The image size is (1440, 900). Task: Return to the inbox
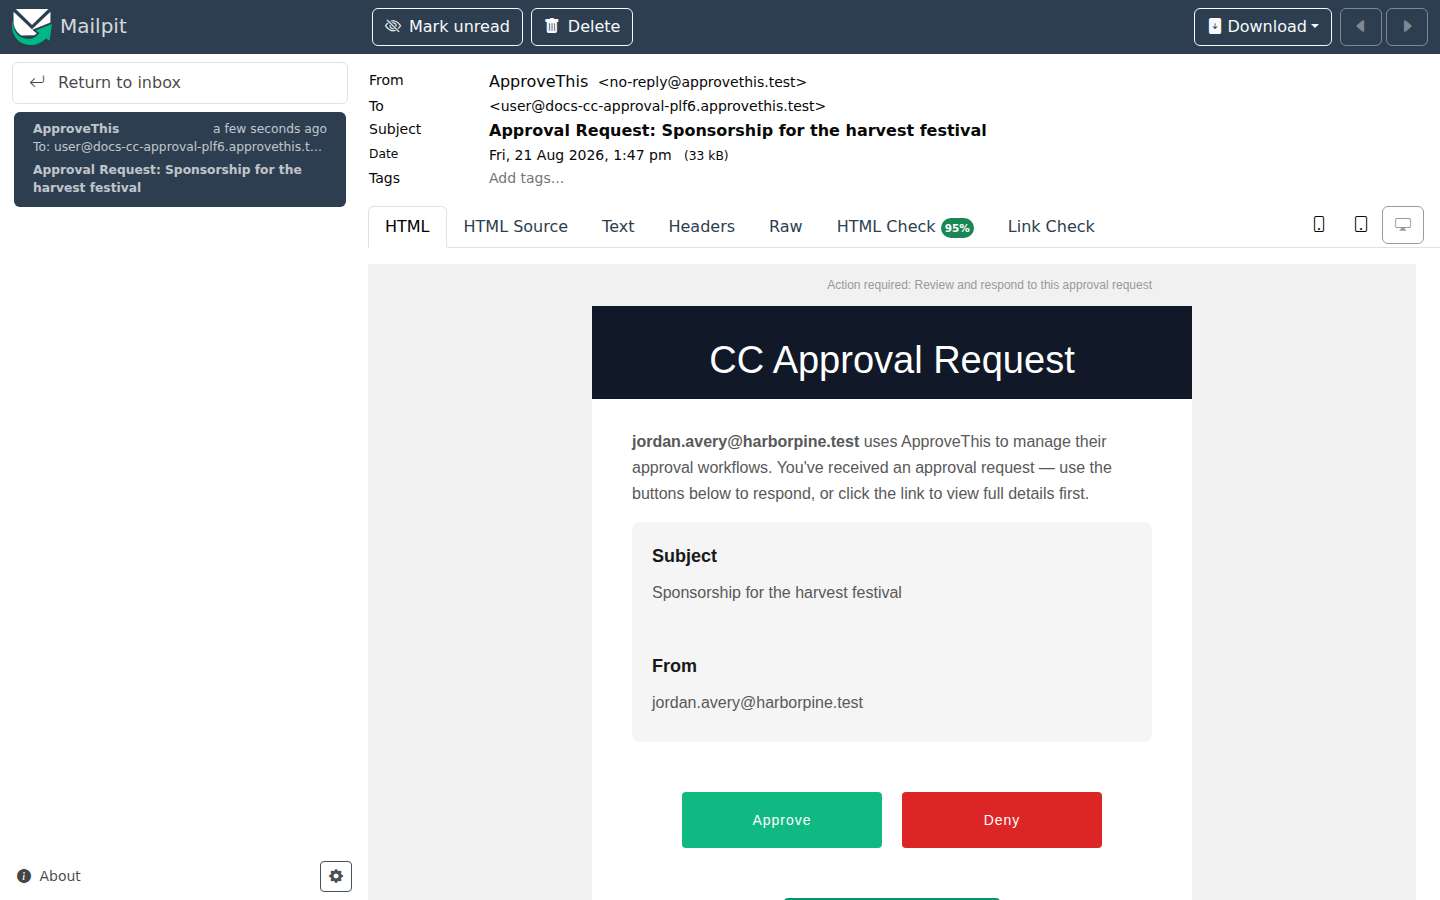(180, 83)
